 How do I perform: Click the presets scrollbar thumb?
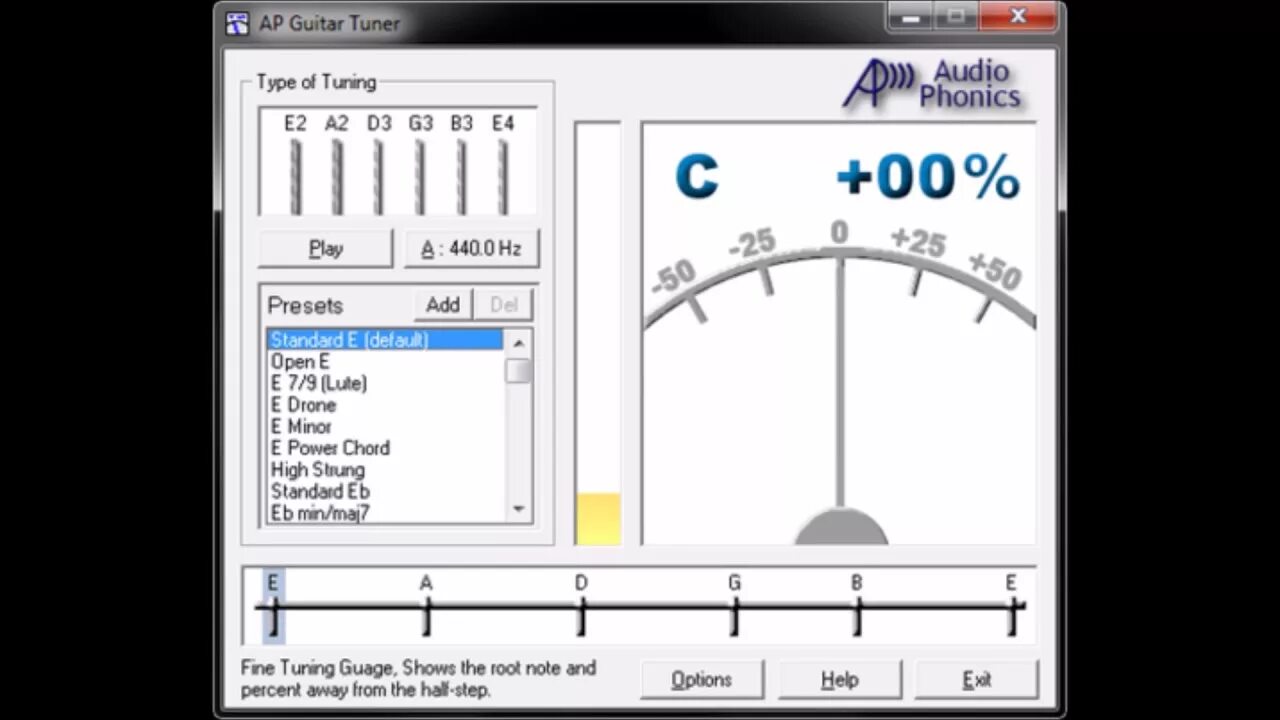(518, 371)
